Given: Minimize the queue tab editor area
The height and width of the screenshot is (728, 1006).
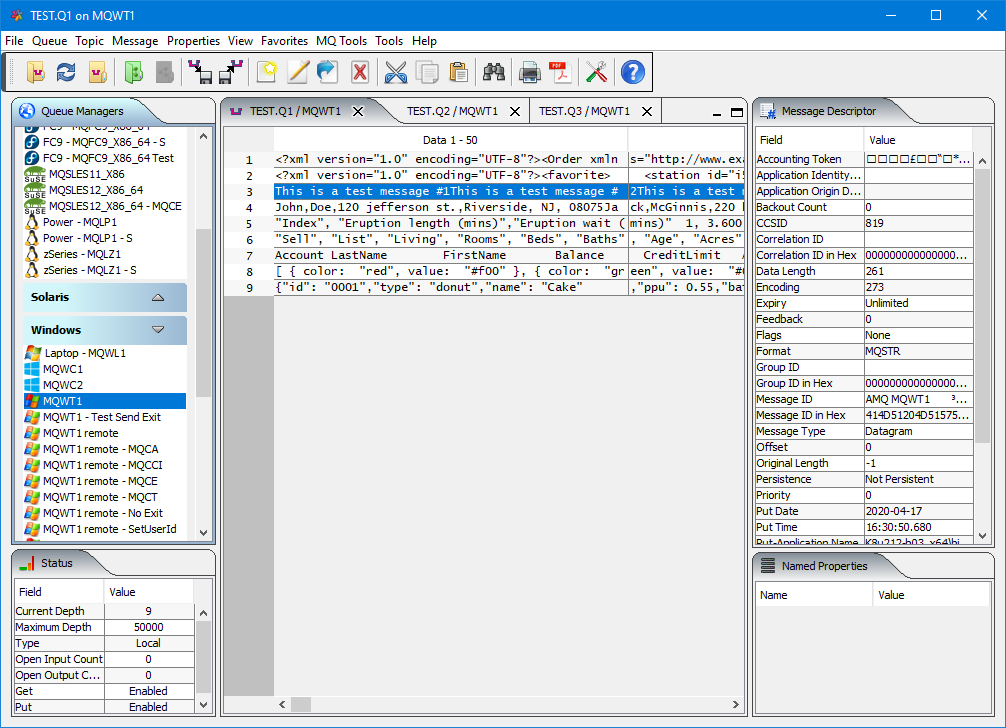Looking at the screenshot, I should (717, 114).
